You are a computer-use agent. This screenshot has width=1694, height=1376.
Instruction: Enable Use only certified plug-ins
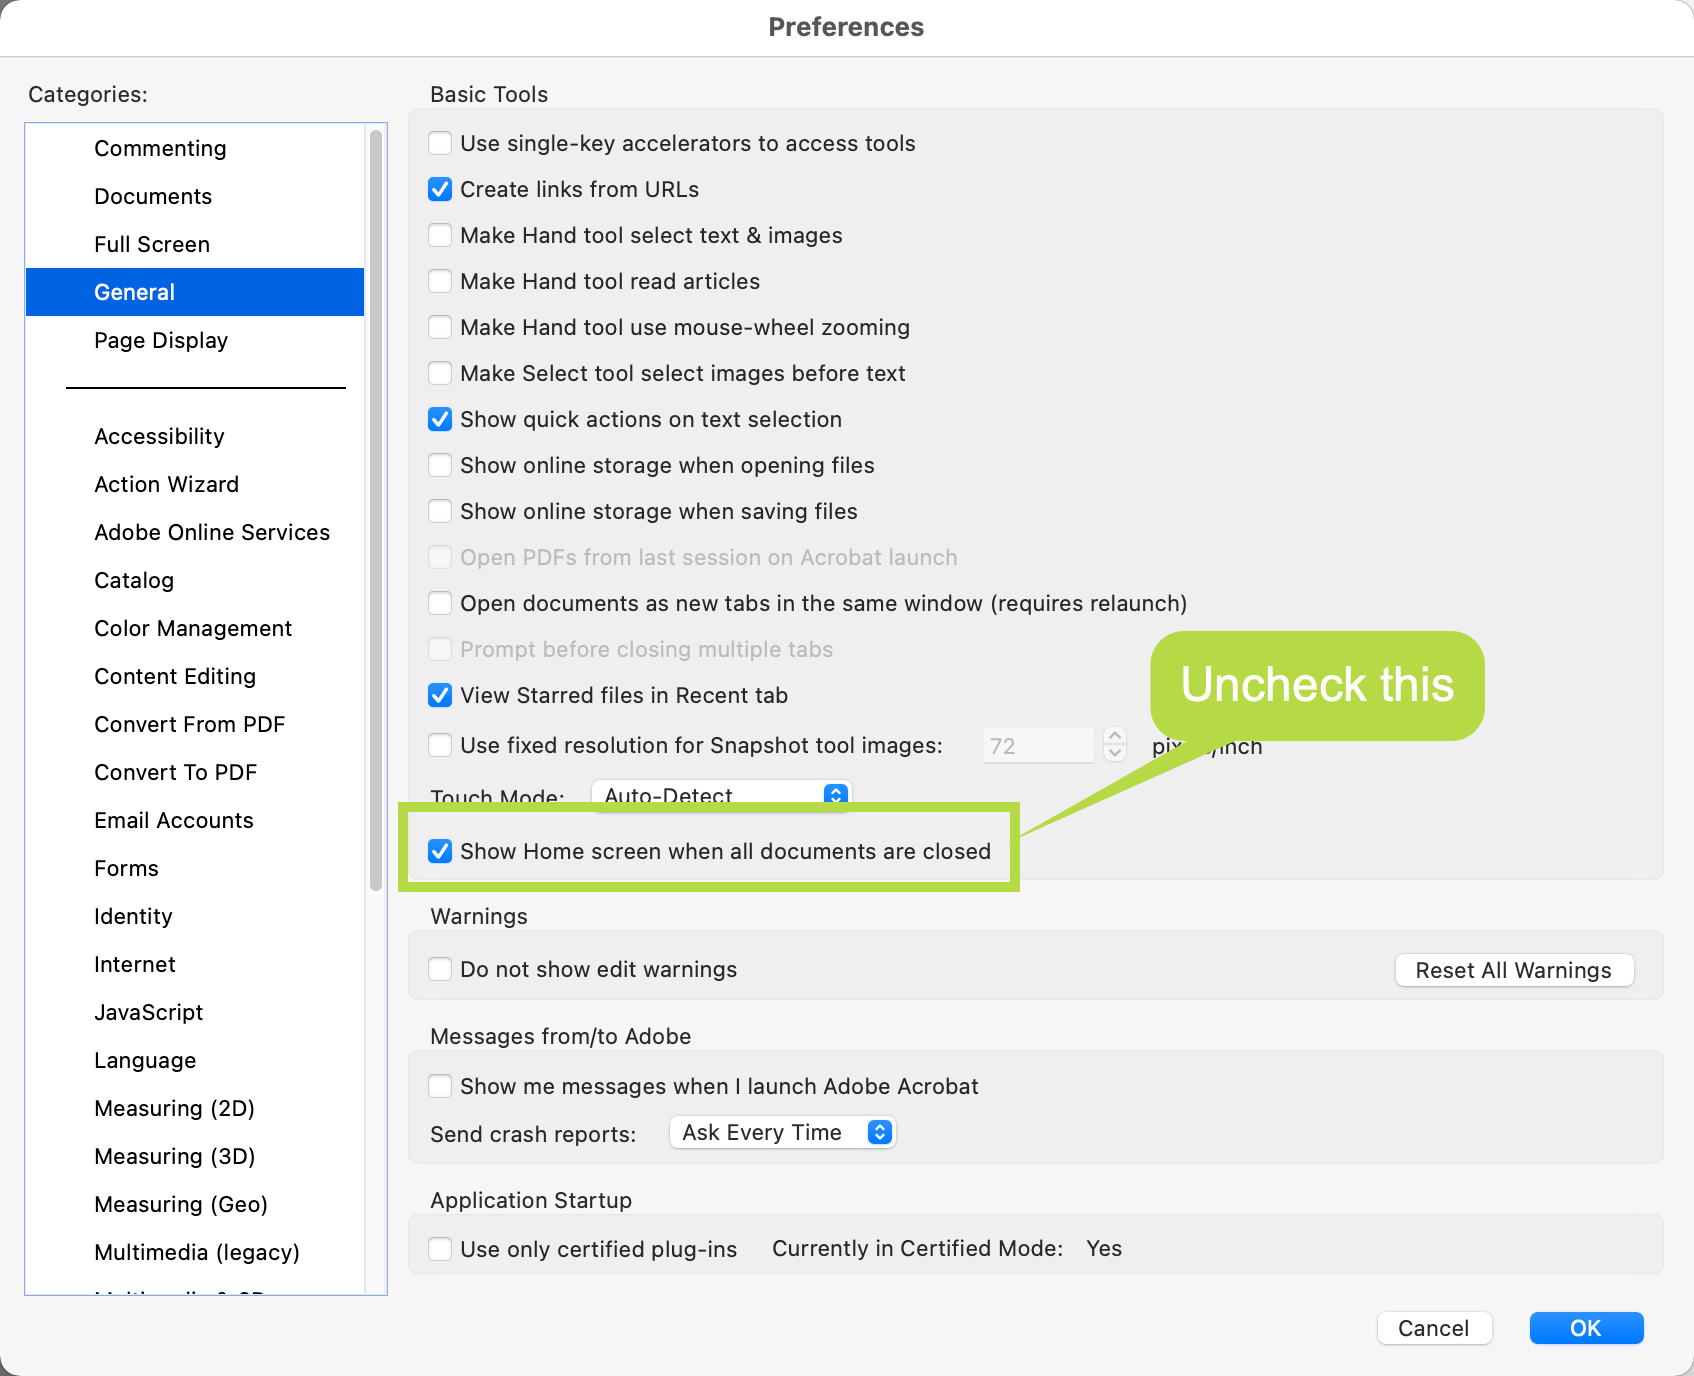[440, 1248]
